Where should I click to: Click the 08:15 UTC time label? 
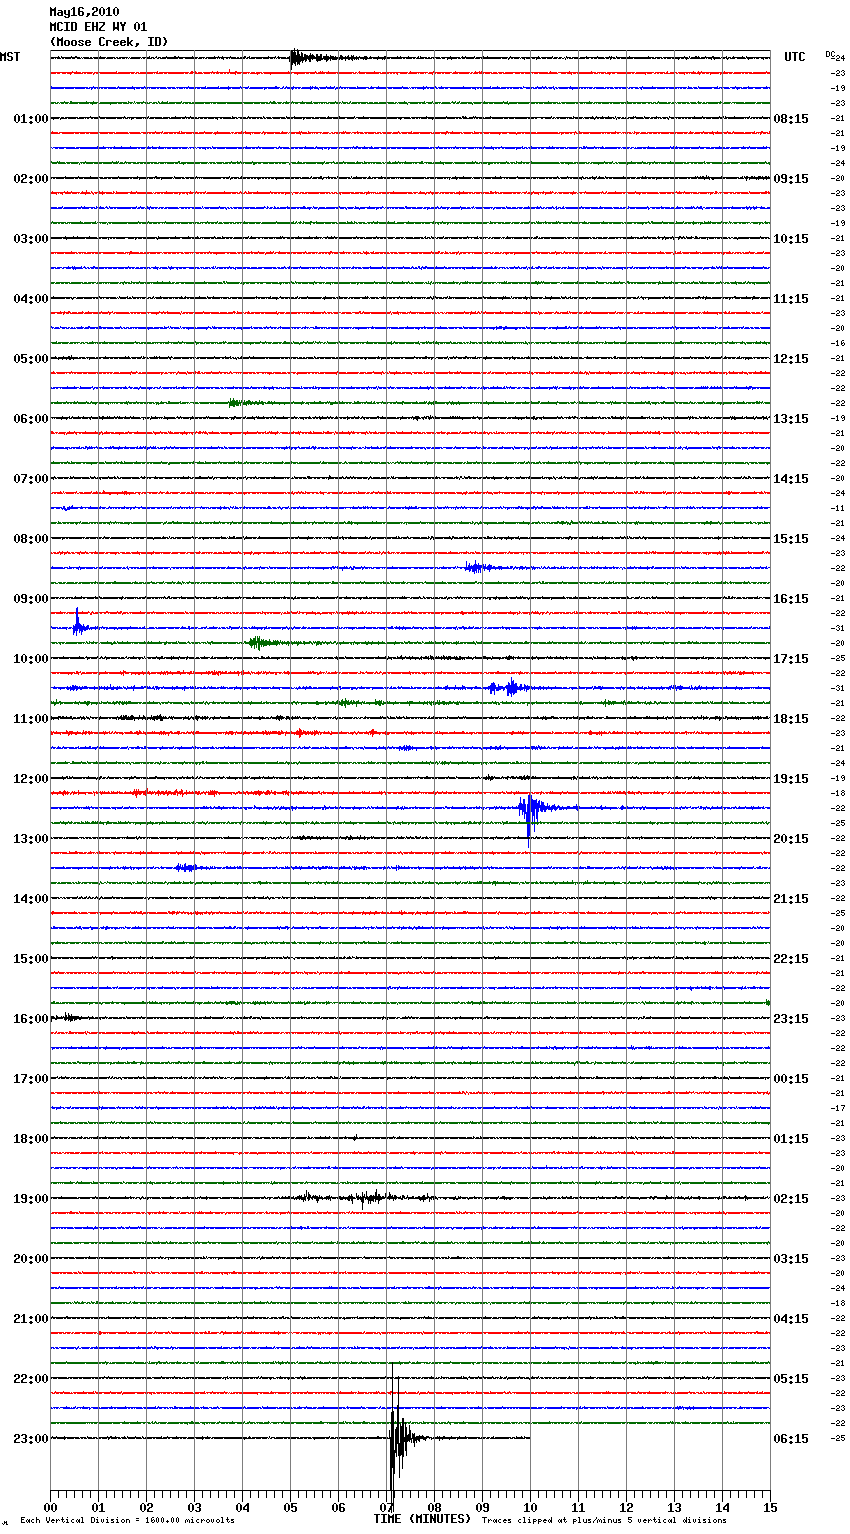pos(791,119)
